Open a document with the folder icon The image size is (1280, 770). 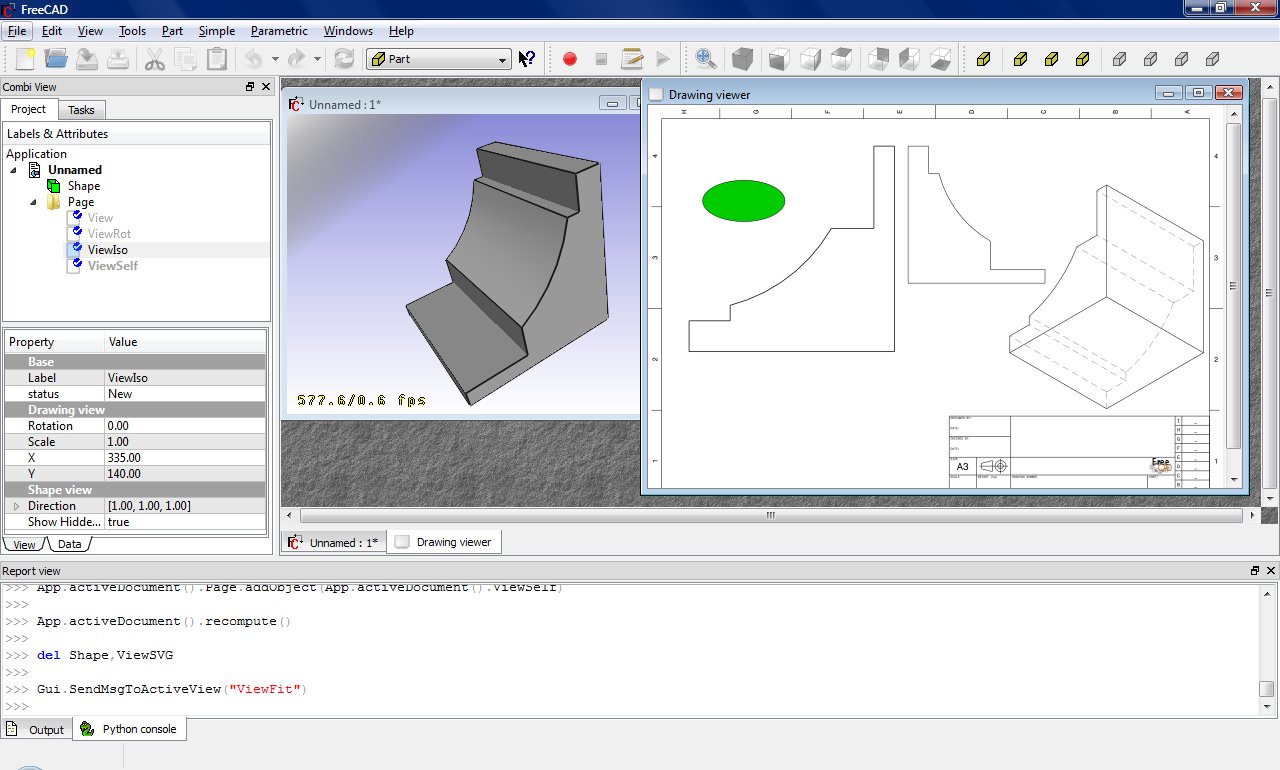click(x=55, y=58)
